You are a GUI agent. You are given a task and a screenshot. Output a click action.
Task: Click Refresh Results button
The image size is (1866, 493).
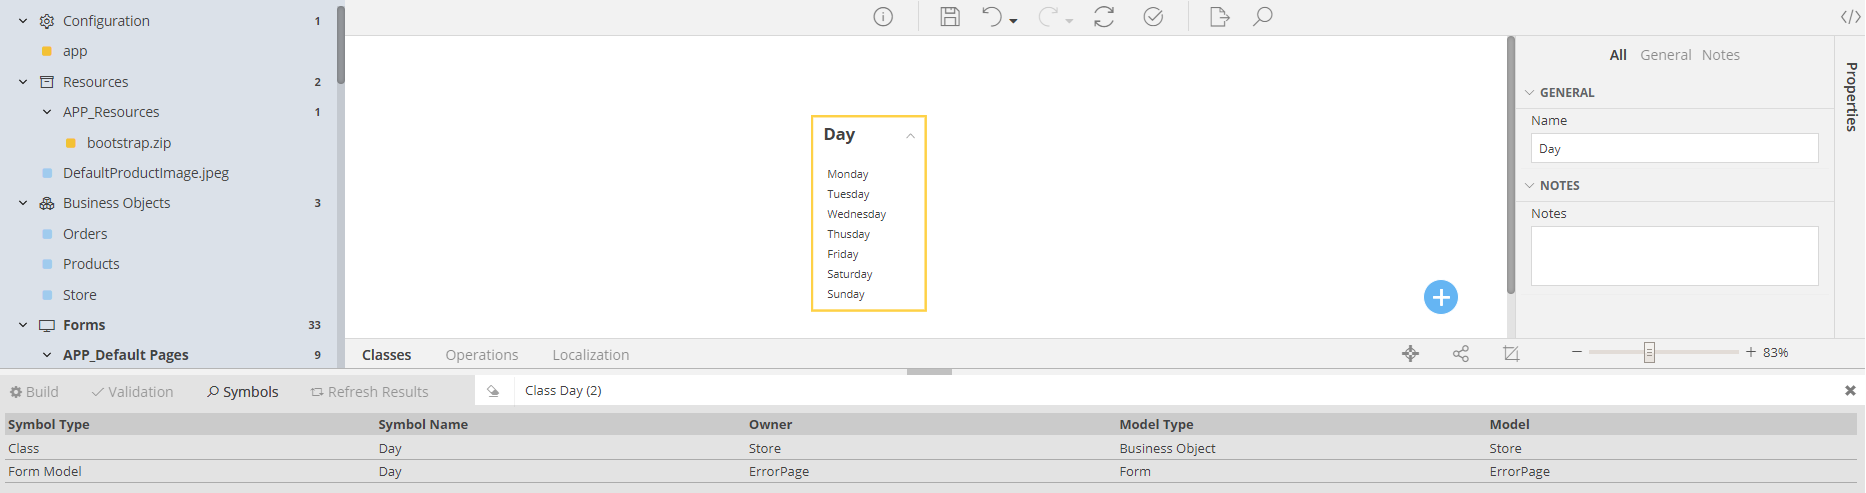pos(369,392)
